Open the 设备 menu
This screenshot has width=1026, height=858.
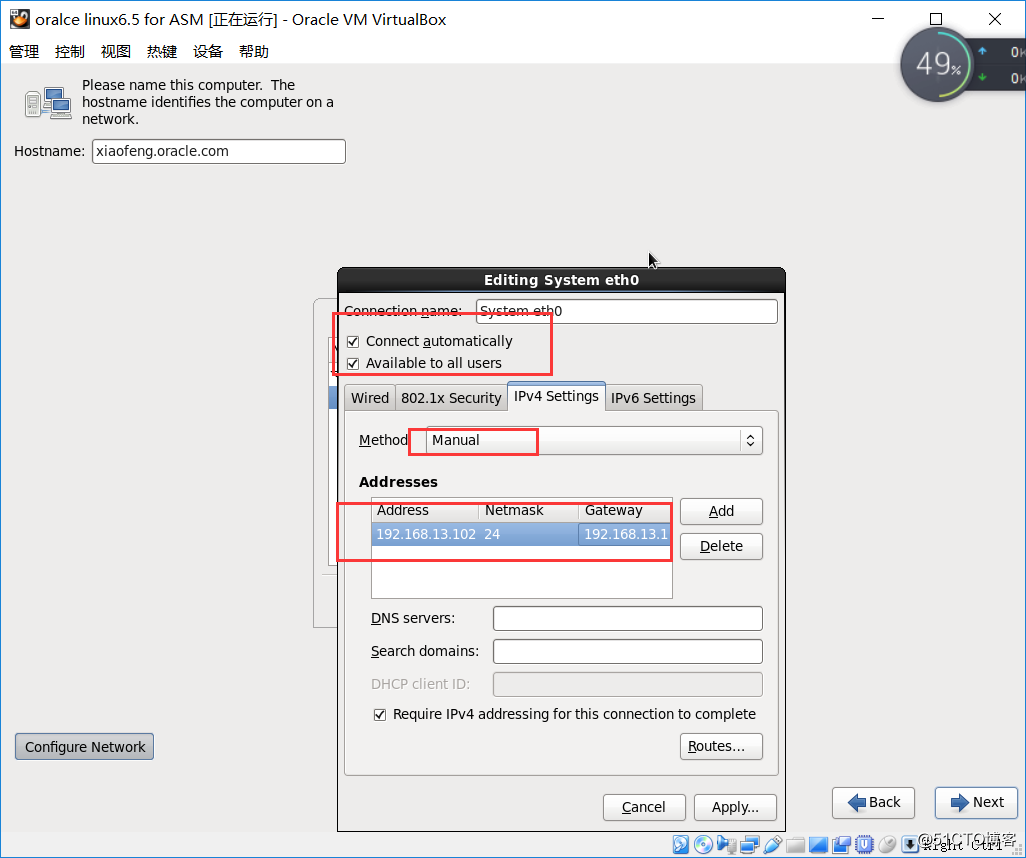click(208, 52)
